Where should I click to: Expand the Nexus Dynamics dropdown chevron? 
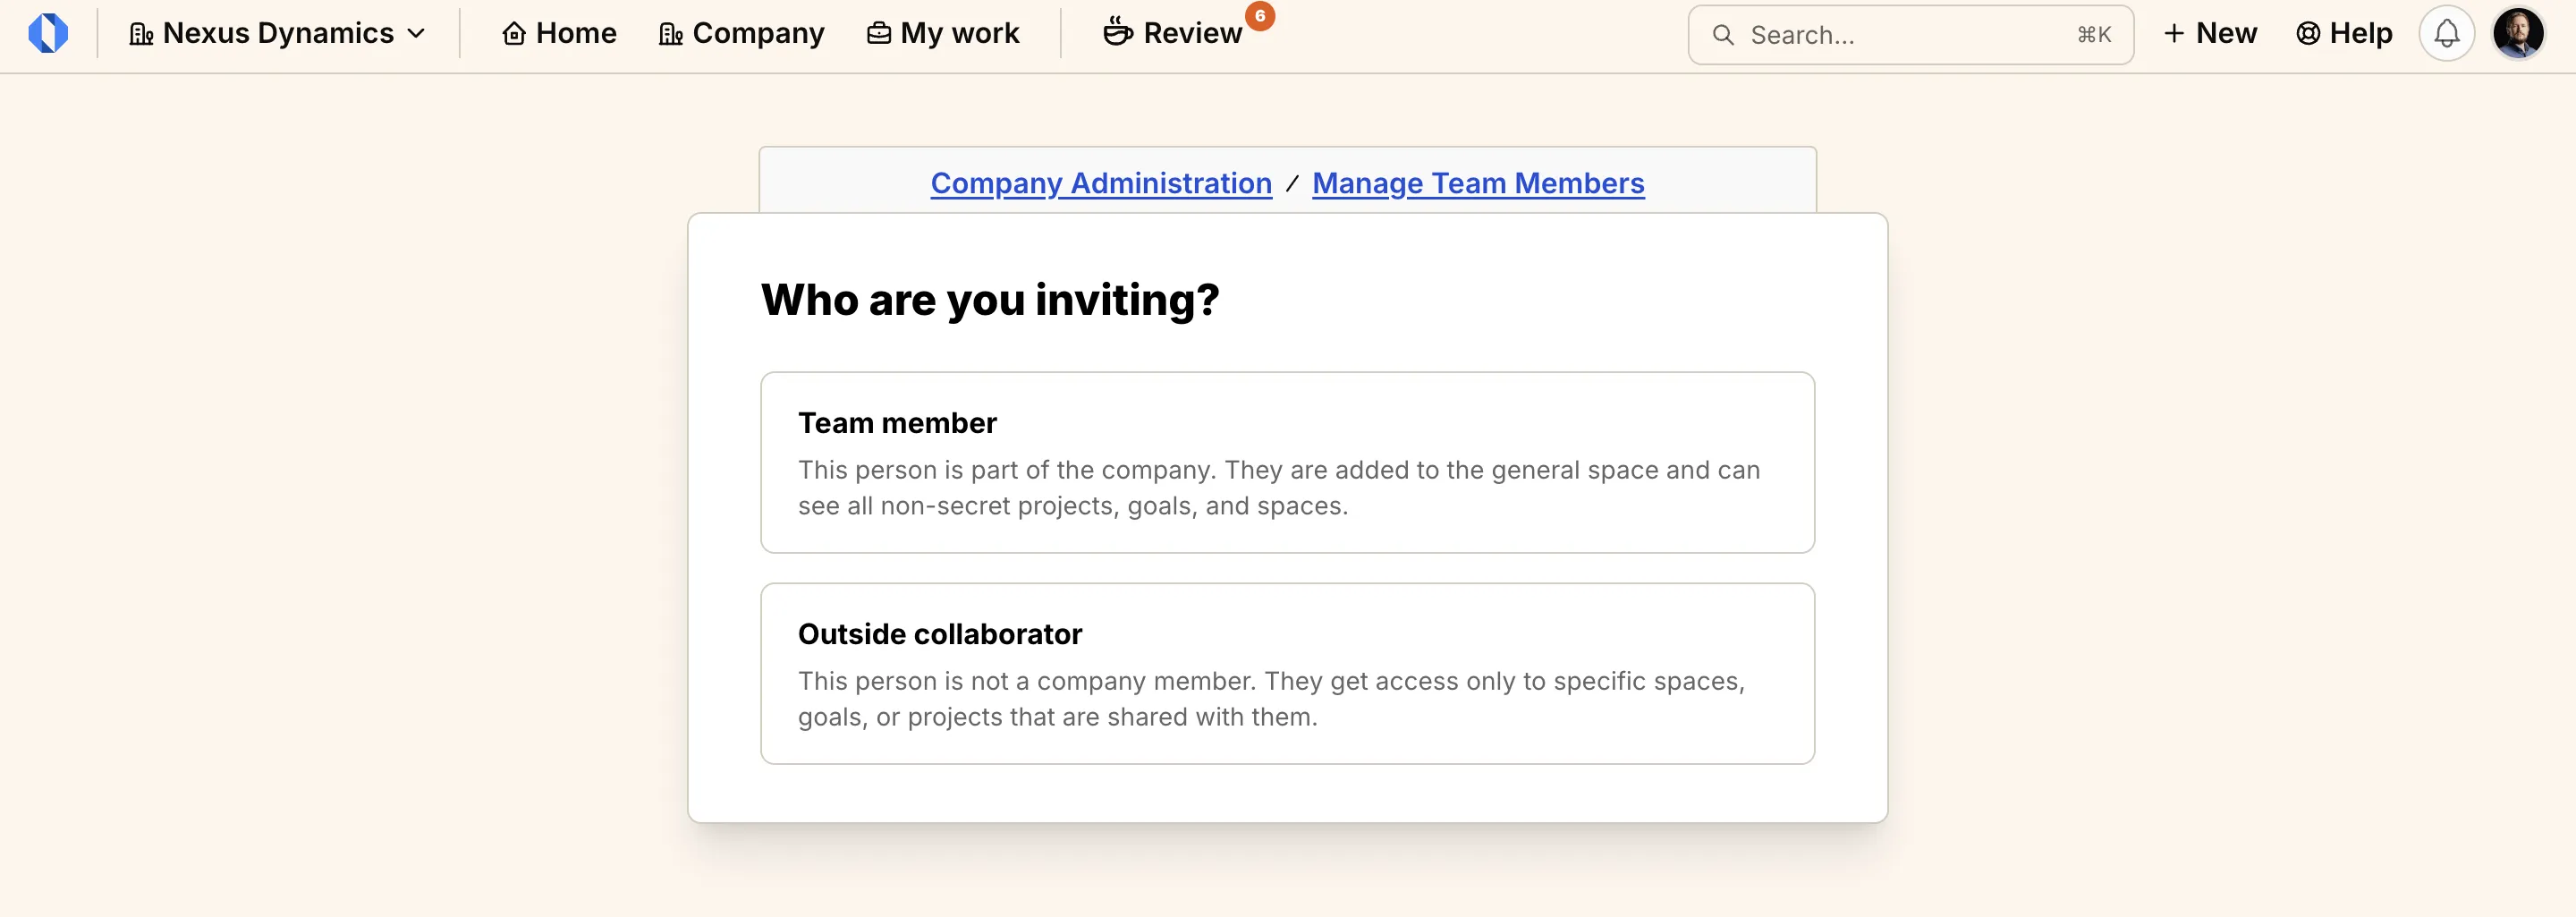417,34
